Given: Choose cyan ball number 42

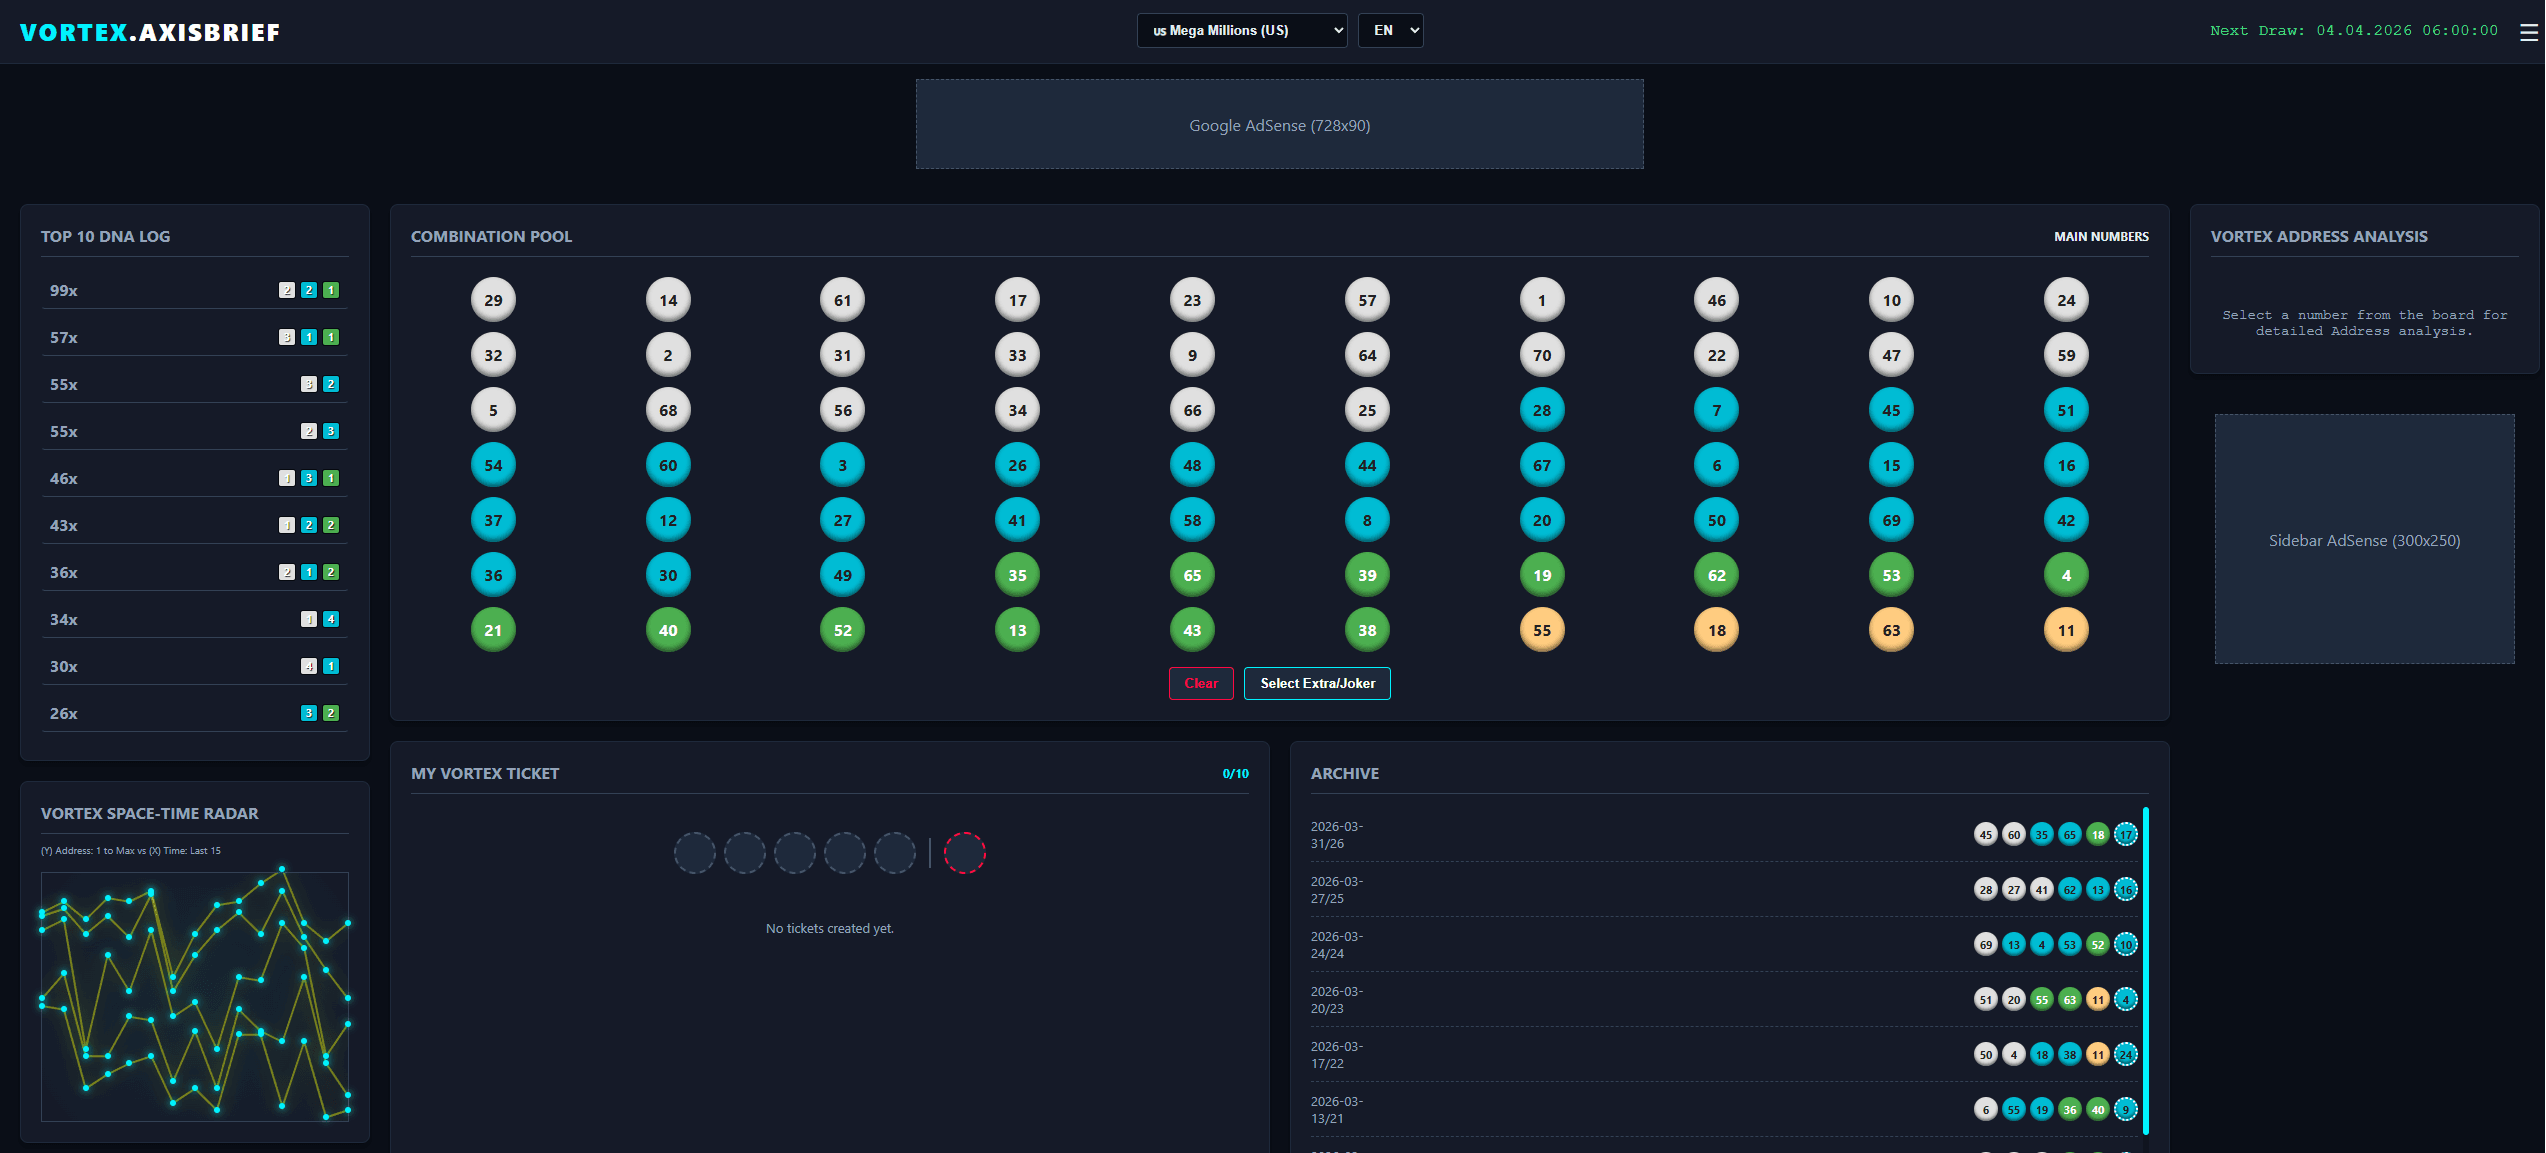Looking at the screenshot, I should coord(2066,520).
